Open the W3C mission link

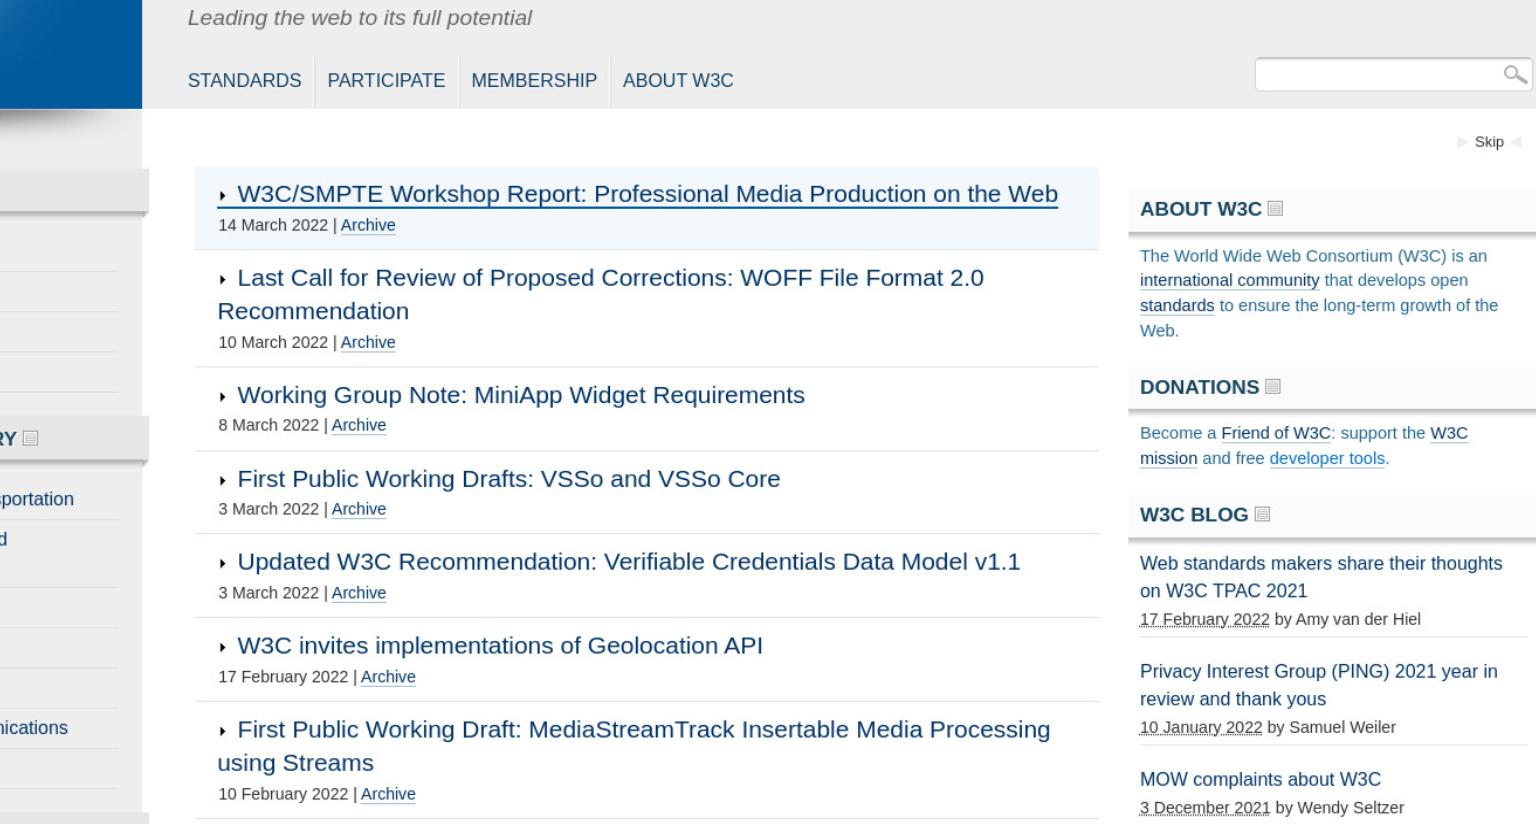pyautogui.click(x=1304, y=446)
